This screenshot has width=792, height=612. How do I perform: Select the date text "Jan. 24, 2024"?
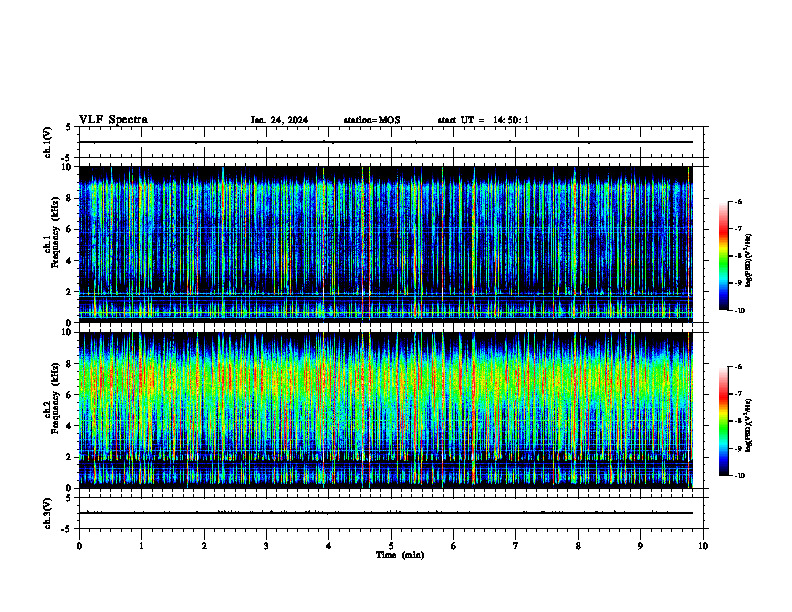click(279, 120)
